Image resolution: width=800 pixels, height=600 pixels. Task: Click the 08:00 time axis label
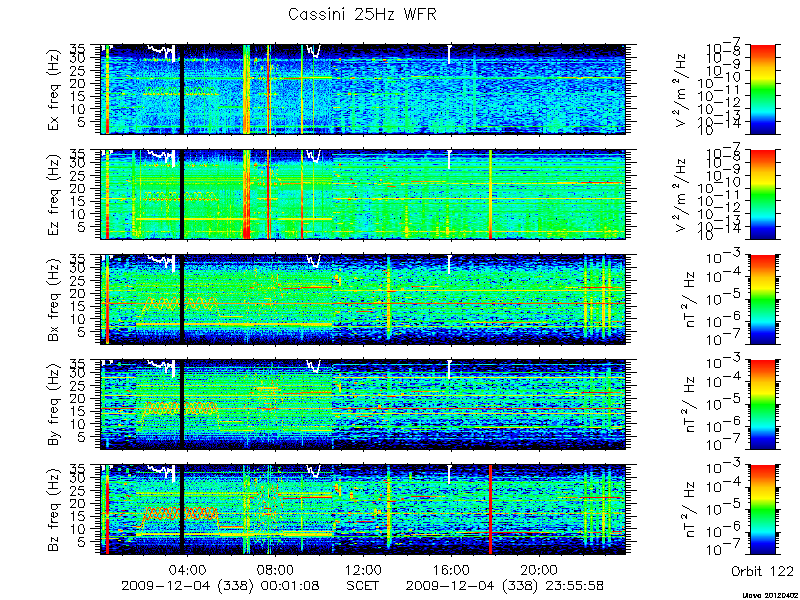(x=276, y=569)
